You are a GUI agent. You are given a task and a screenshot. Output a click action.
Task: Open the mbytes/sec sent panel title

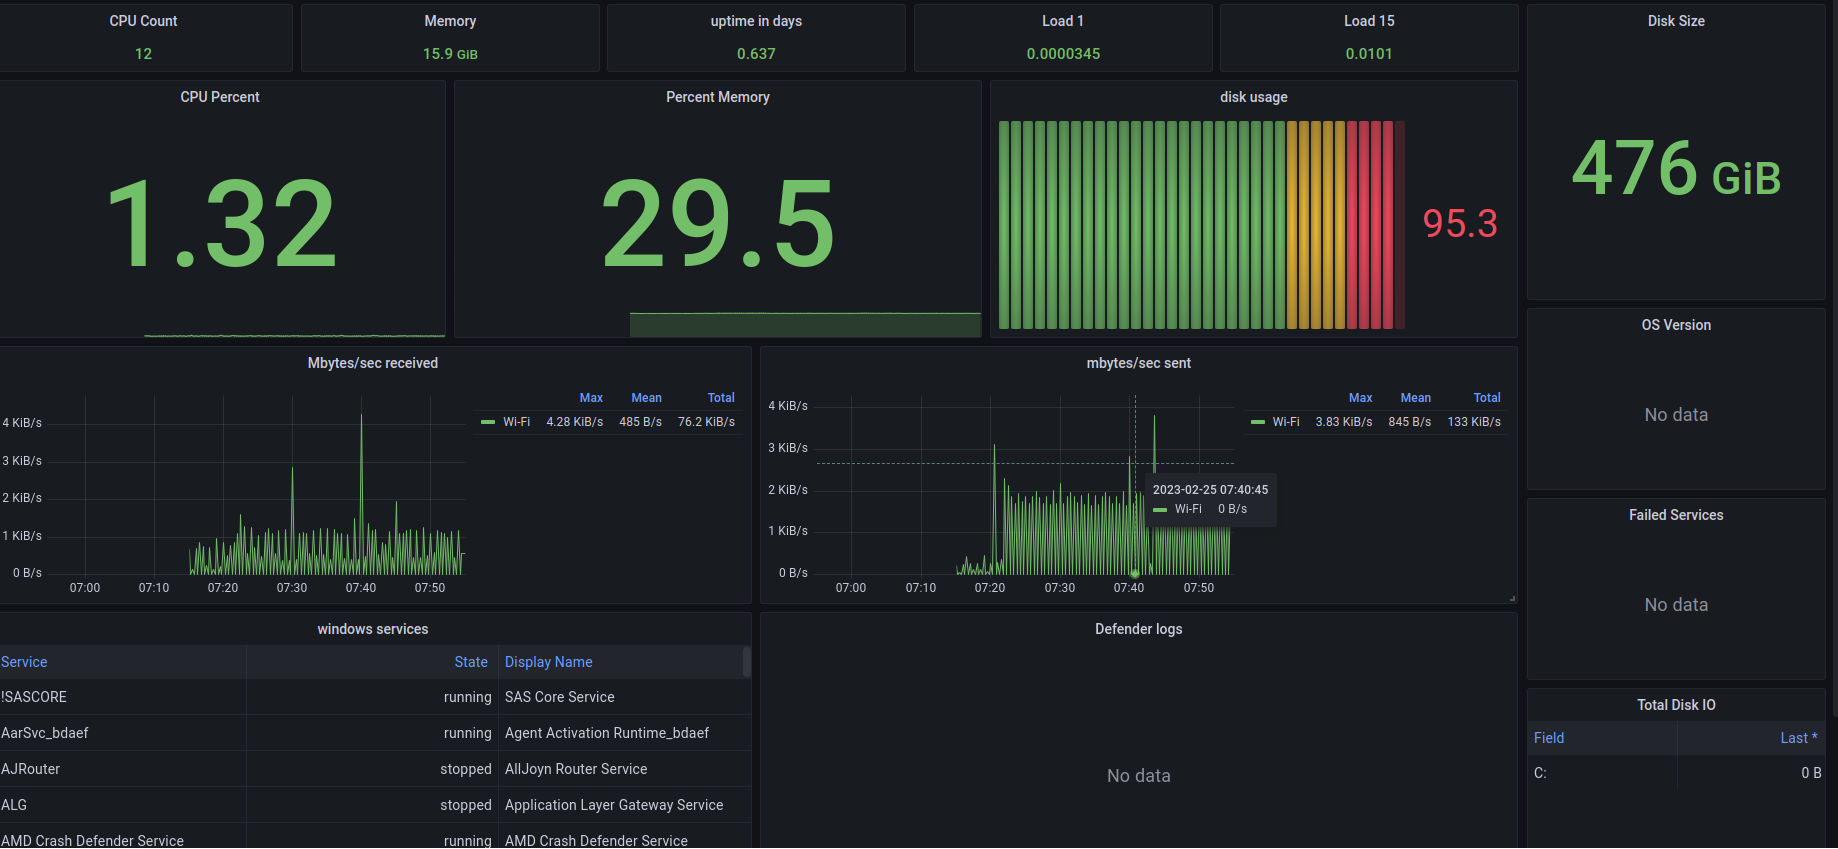tap(1138, 363)
